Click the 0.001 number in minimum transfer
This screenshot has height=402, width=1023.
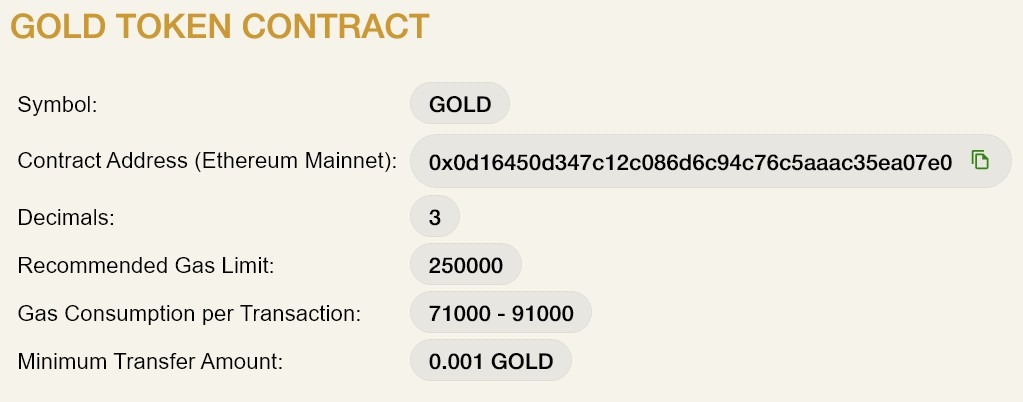tap(457, 362)
